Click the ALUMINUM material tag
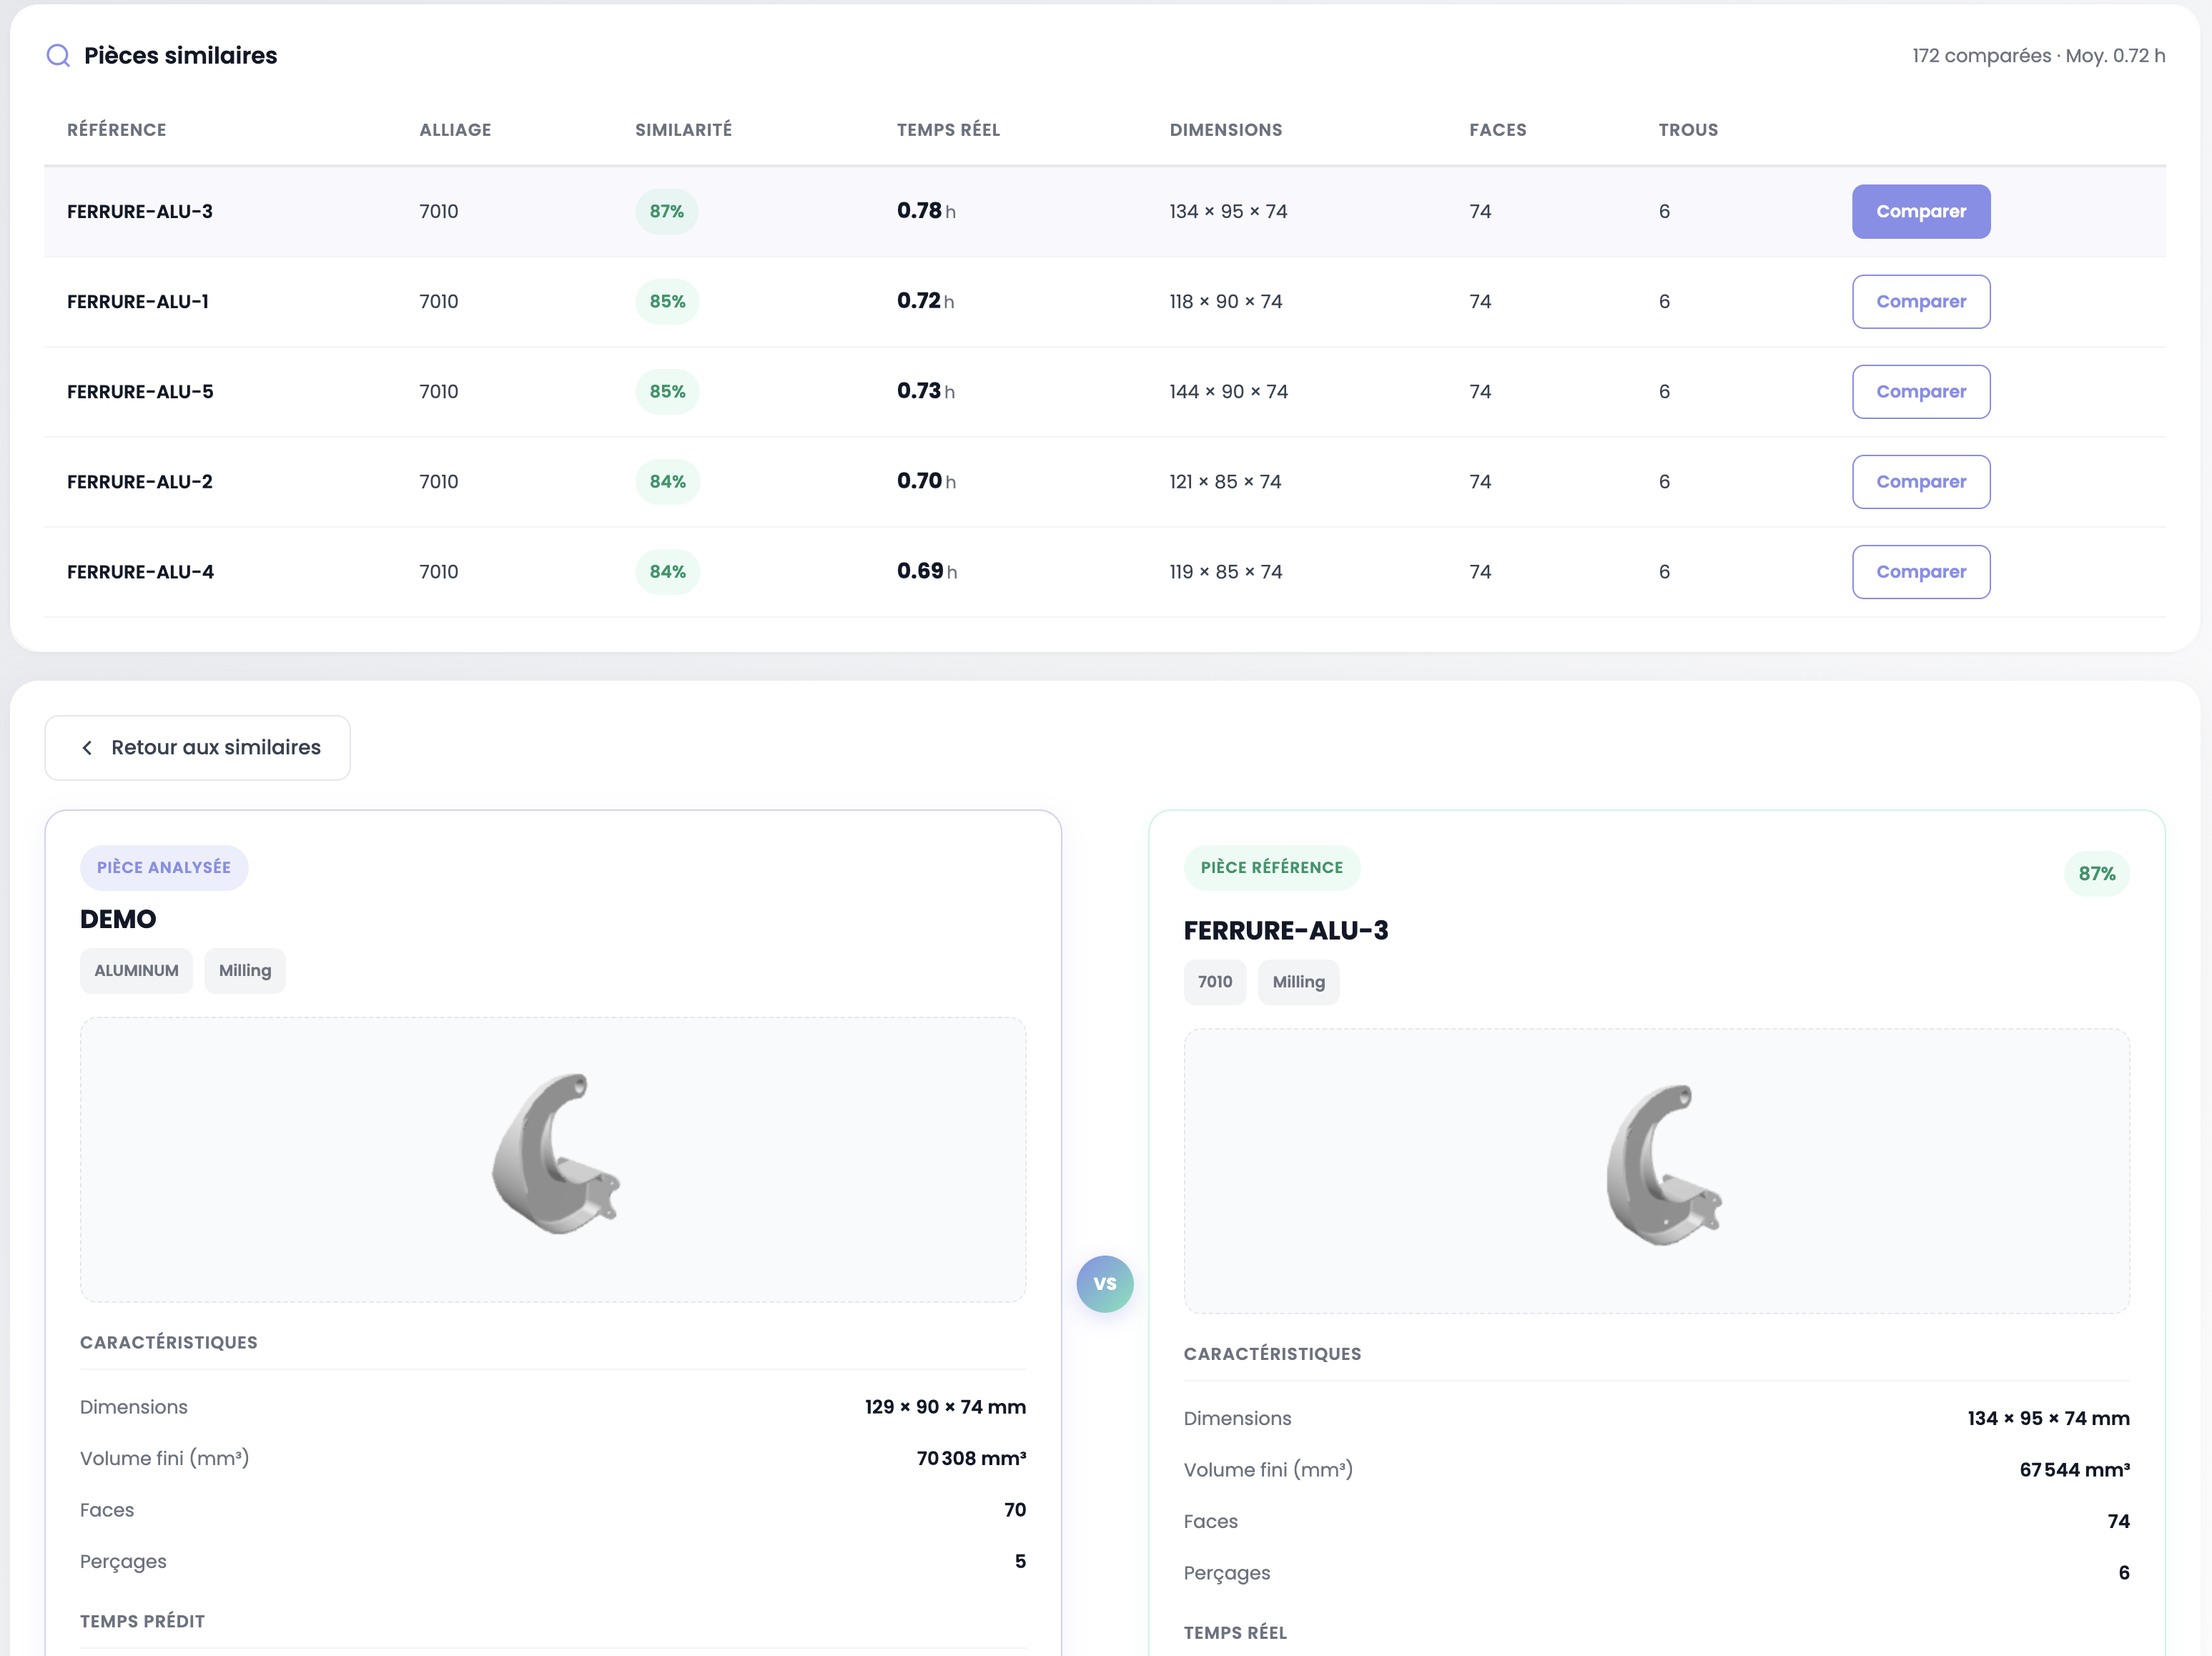The image size is (2212, 1656). pyautogui.click(x=136, y=970)
